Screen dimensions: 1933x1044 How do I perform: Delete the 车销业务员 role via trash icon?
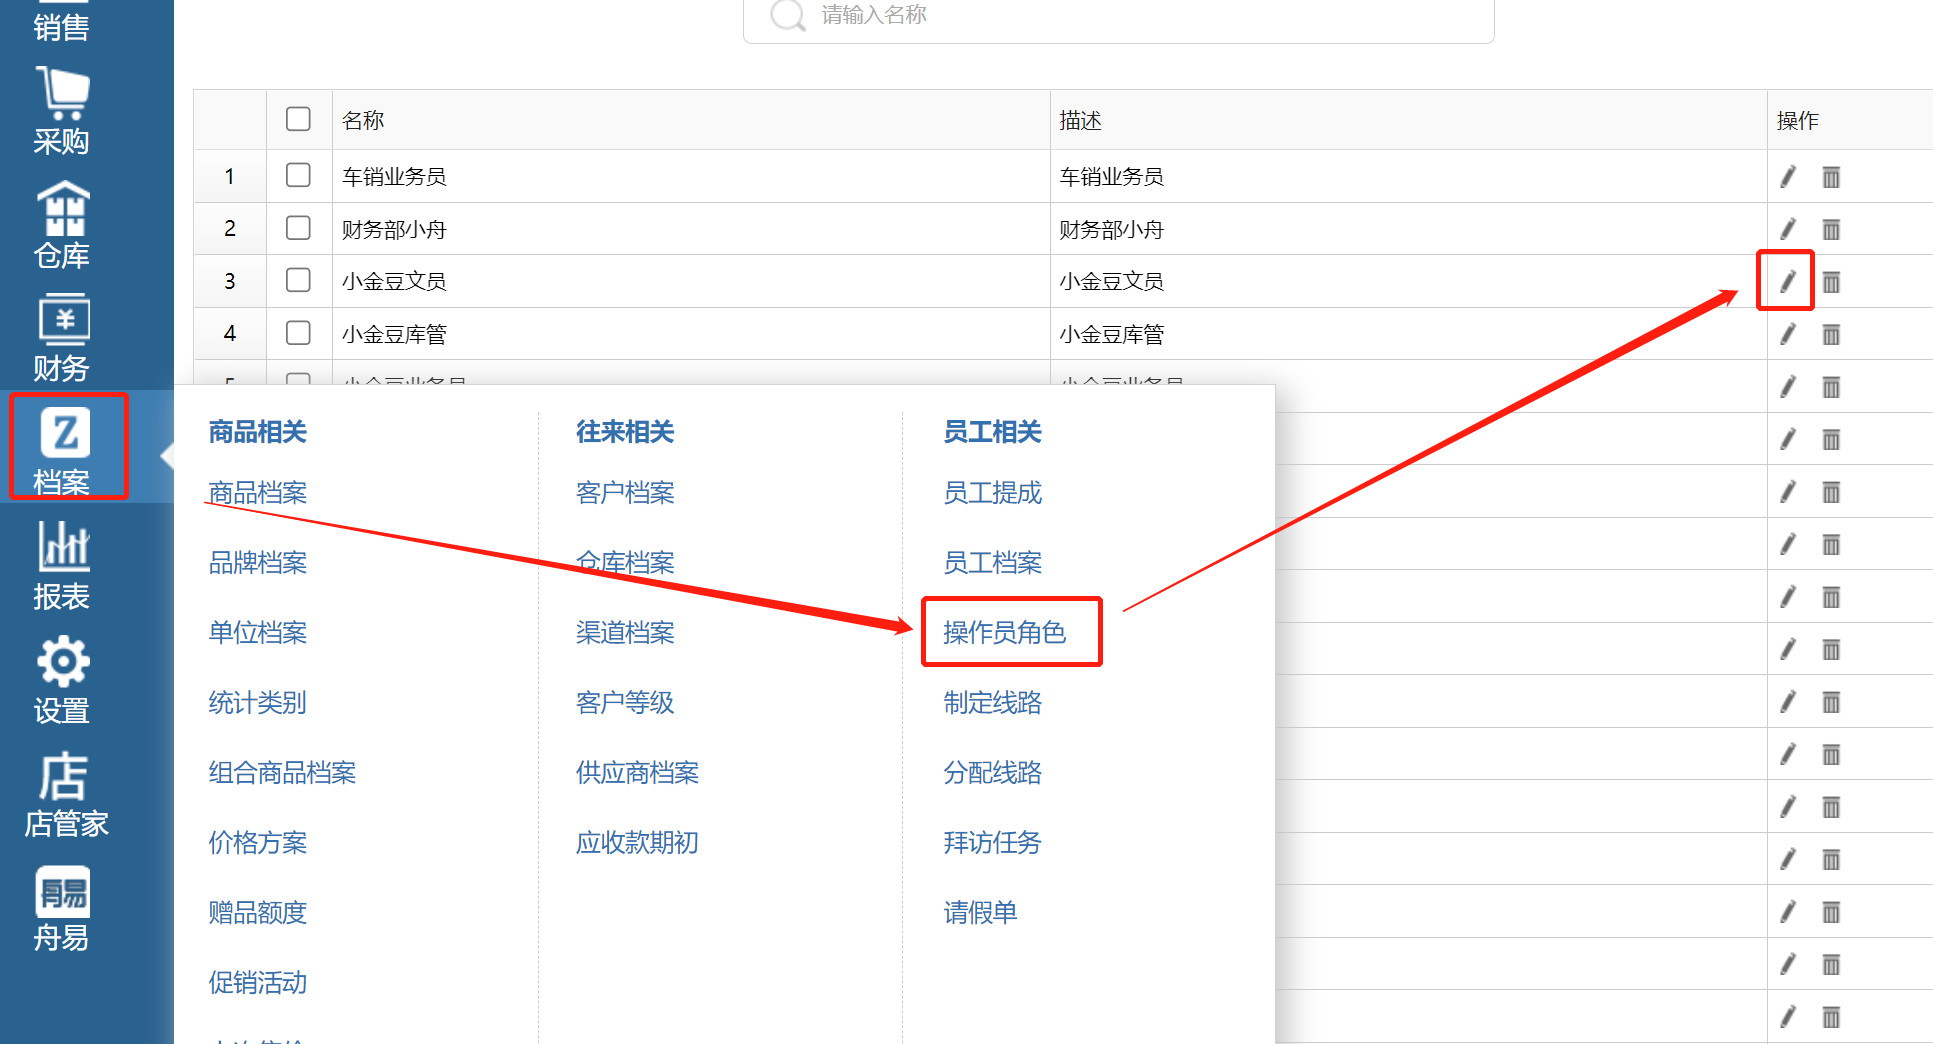pos(1831,177)
